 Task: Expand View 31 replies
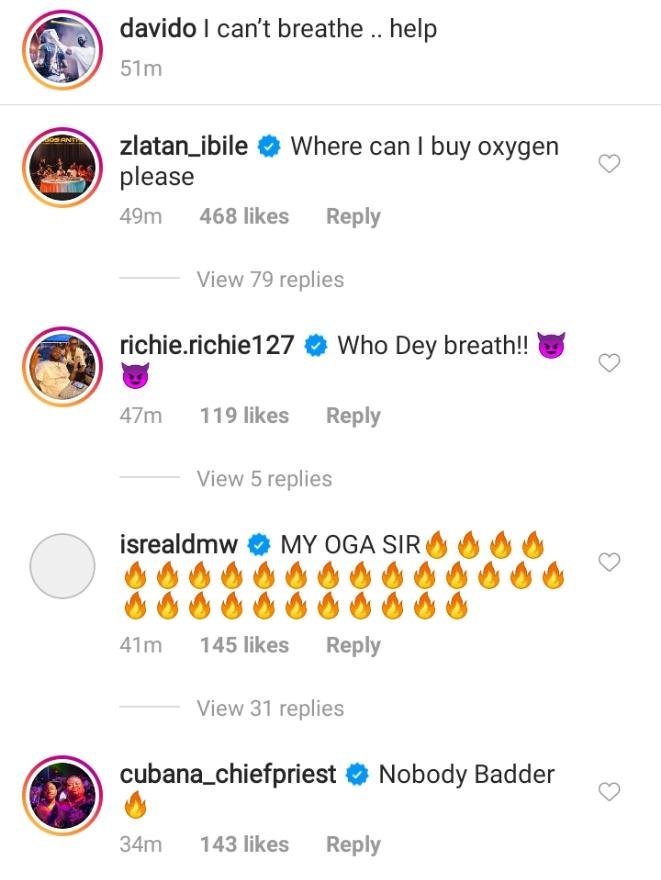pos(270,708)
